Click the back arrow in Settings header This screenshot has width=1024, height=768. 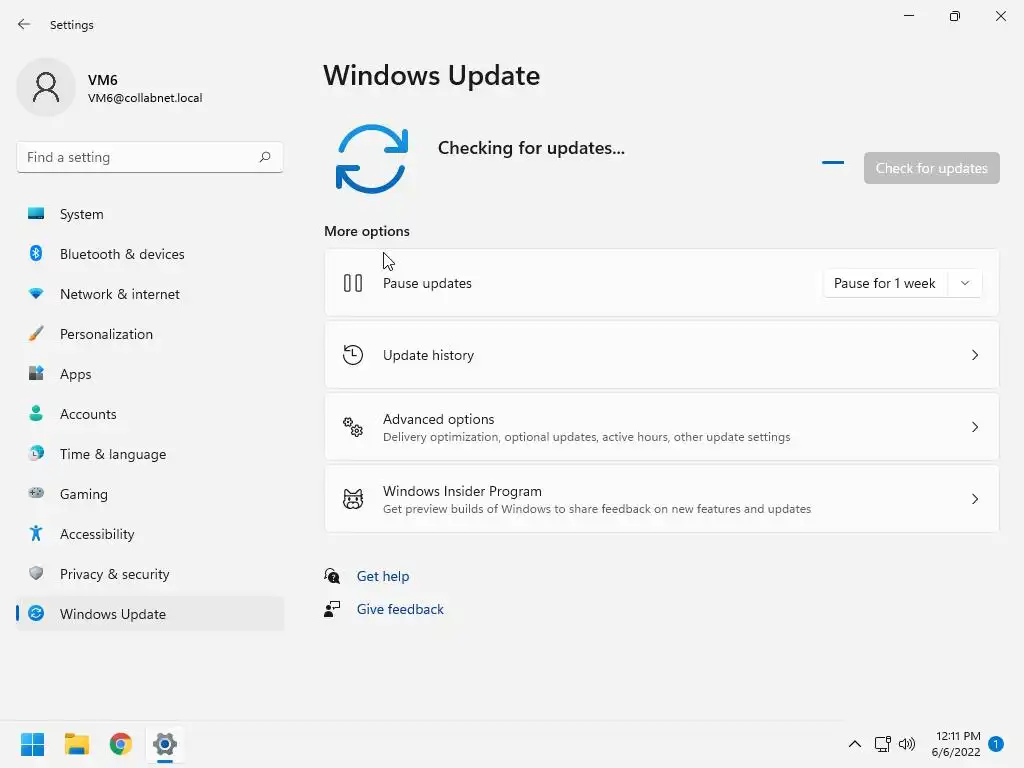pyautogui.click(x=24, y=24)
